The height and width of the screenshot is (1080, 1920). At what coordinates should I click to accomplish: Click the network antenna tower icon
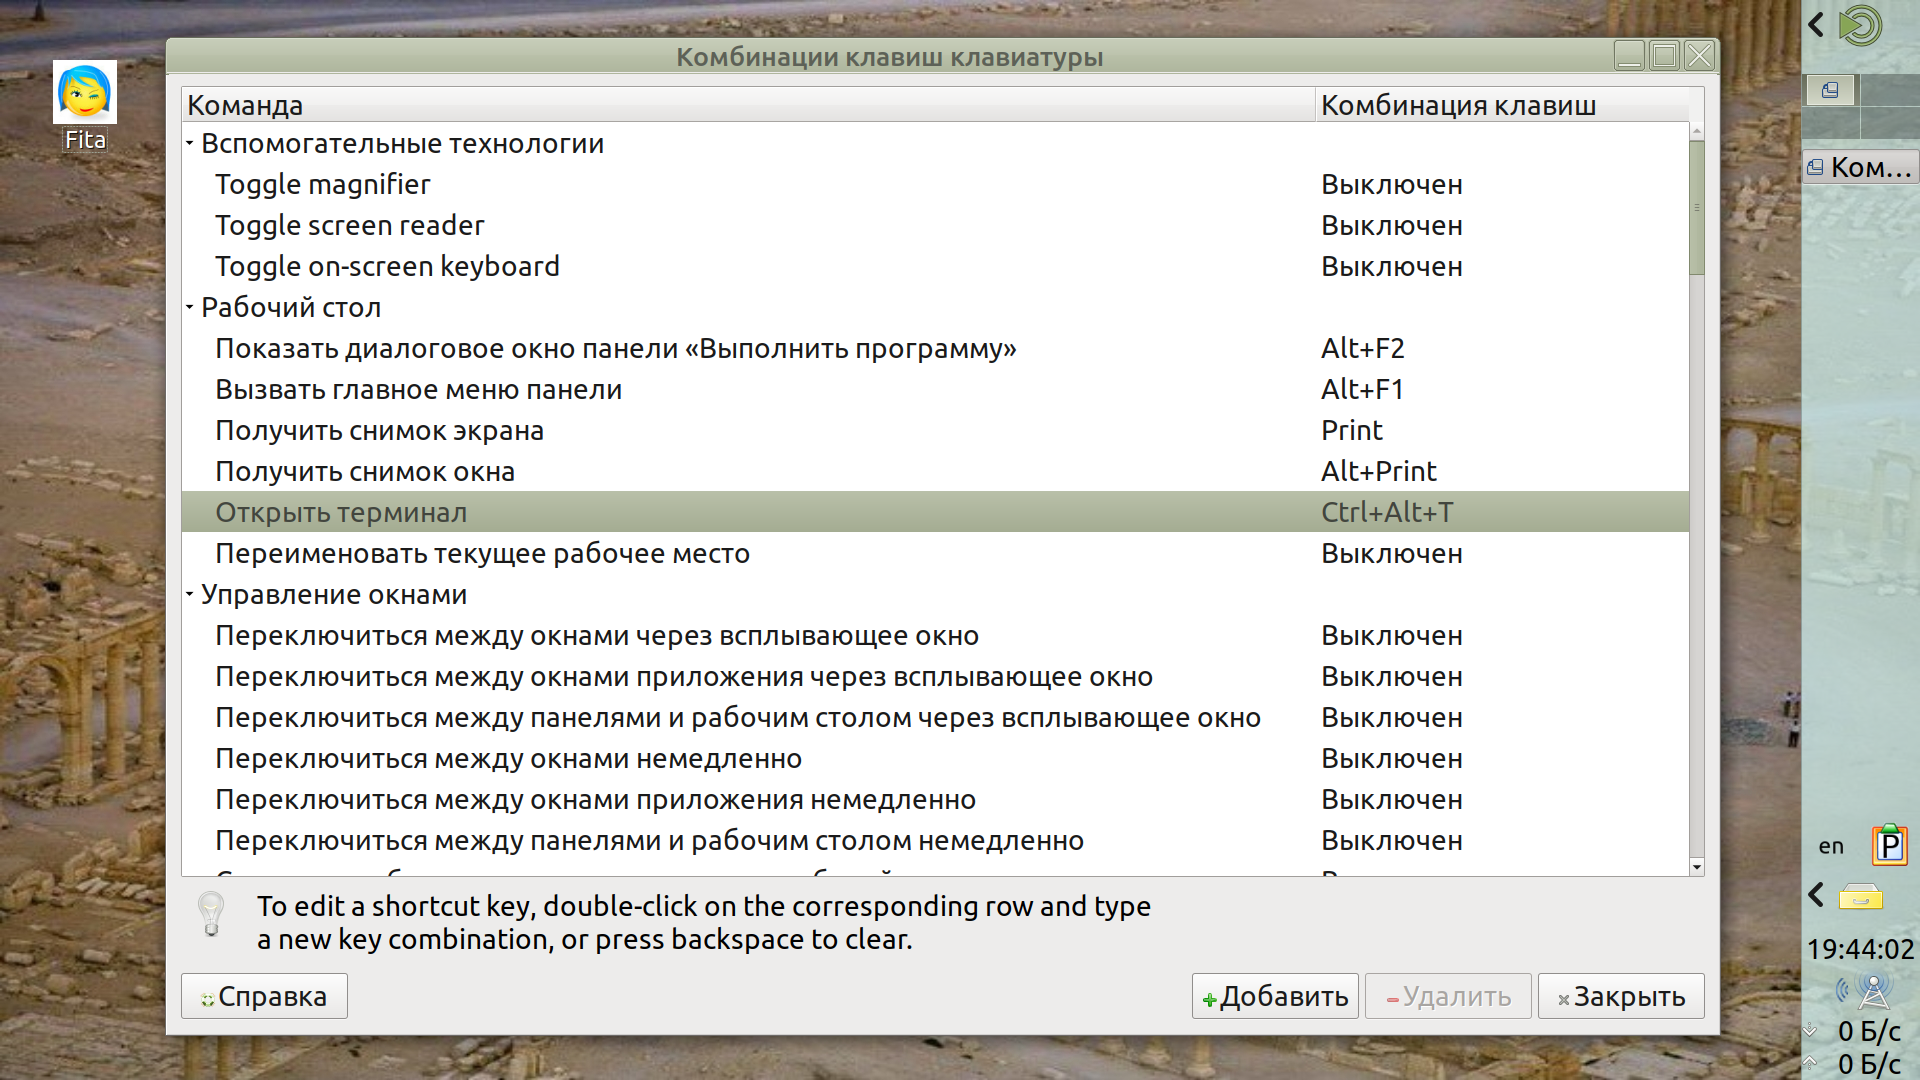click(1873, 991)
